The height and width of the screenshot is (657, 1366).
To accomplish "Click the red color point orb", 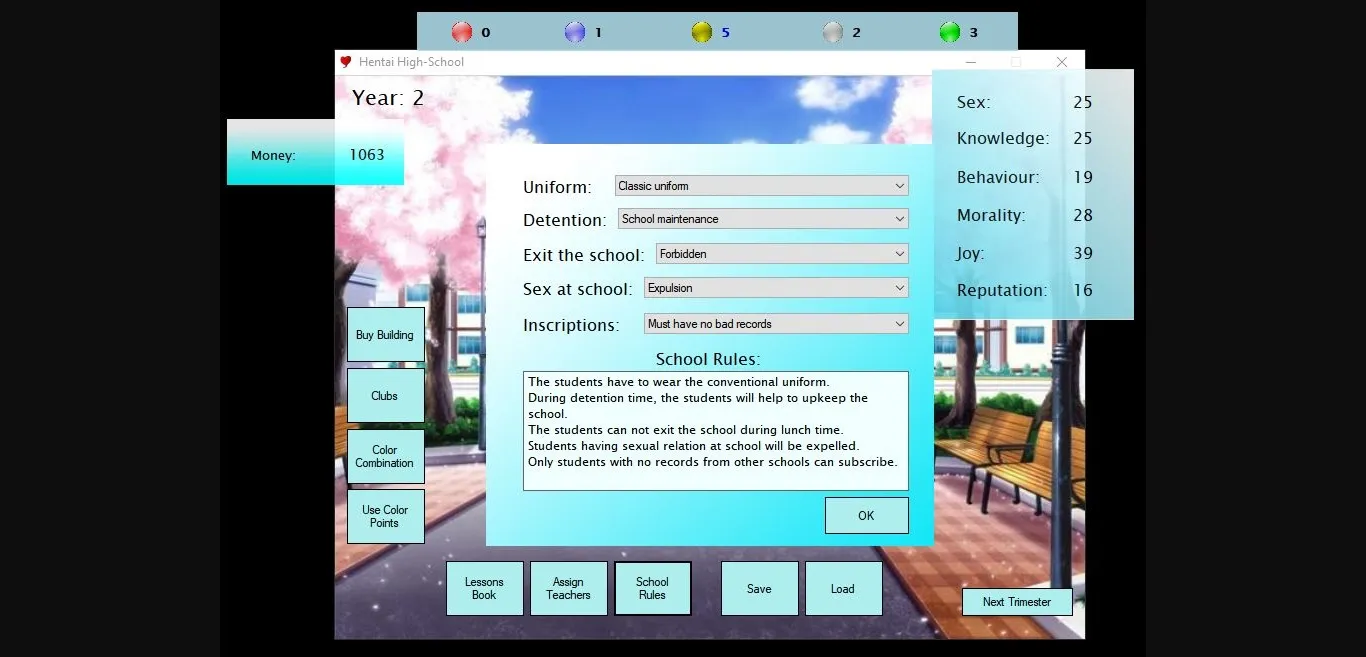I will pyautogui.click(x=461, y=32).
